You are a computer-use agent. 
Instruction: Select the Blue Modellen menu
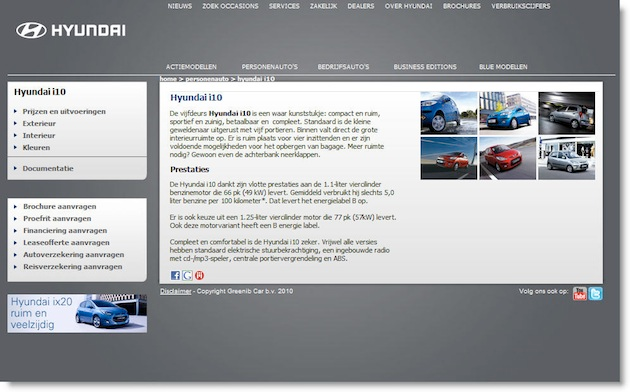coord(503,67)
